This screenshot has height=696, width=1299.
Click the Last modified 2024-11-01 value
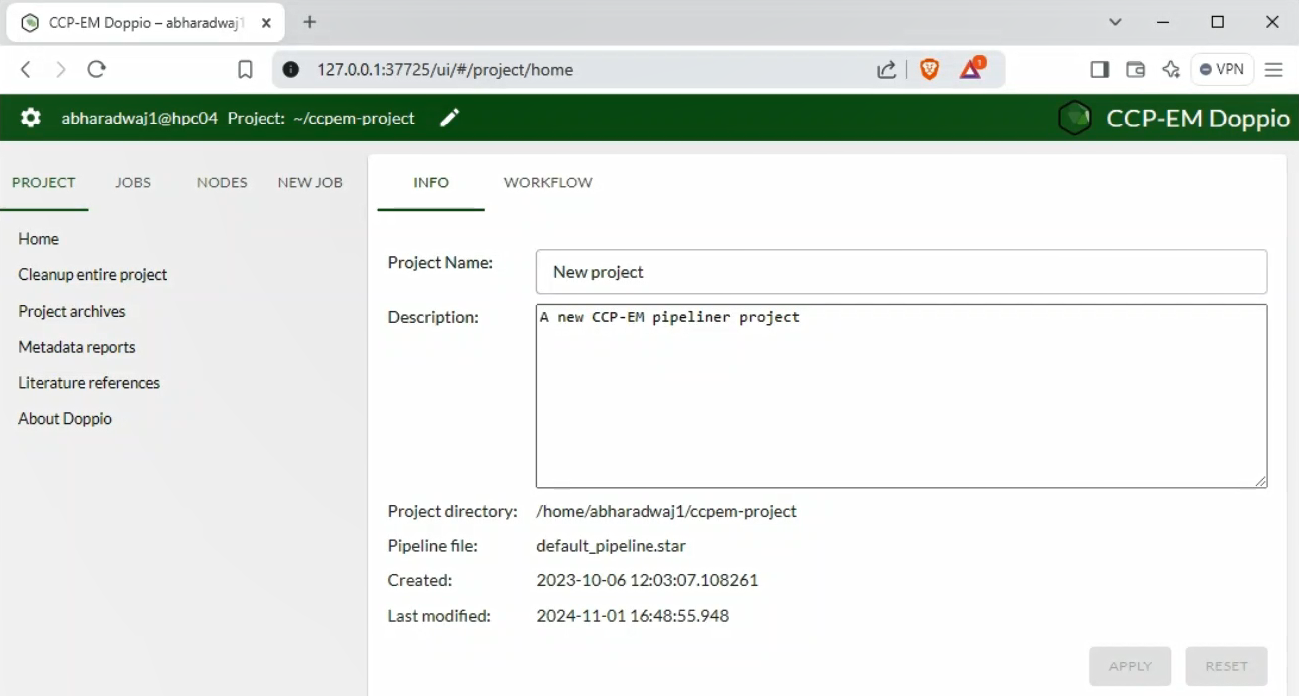pos(632,616)
